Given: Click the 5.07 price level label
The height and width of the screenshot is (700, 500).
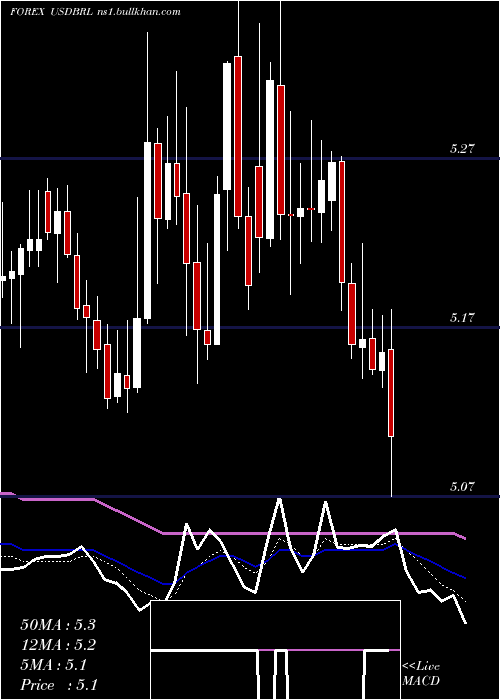Looking at the screenshot, I should click(x=462, y=487).
